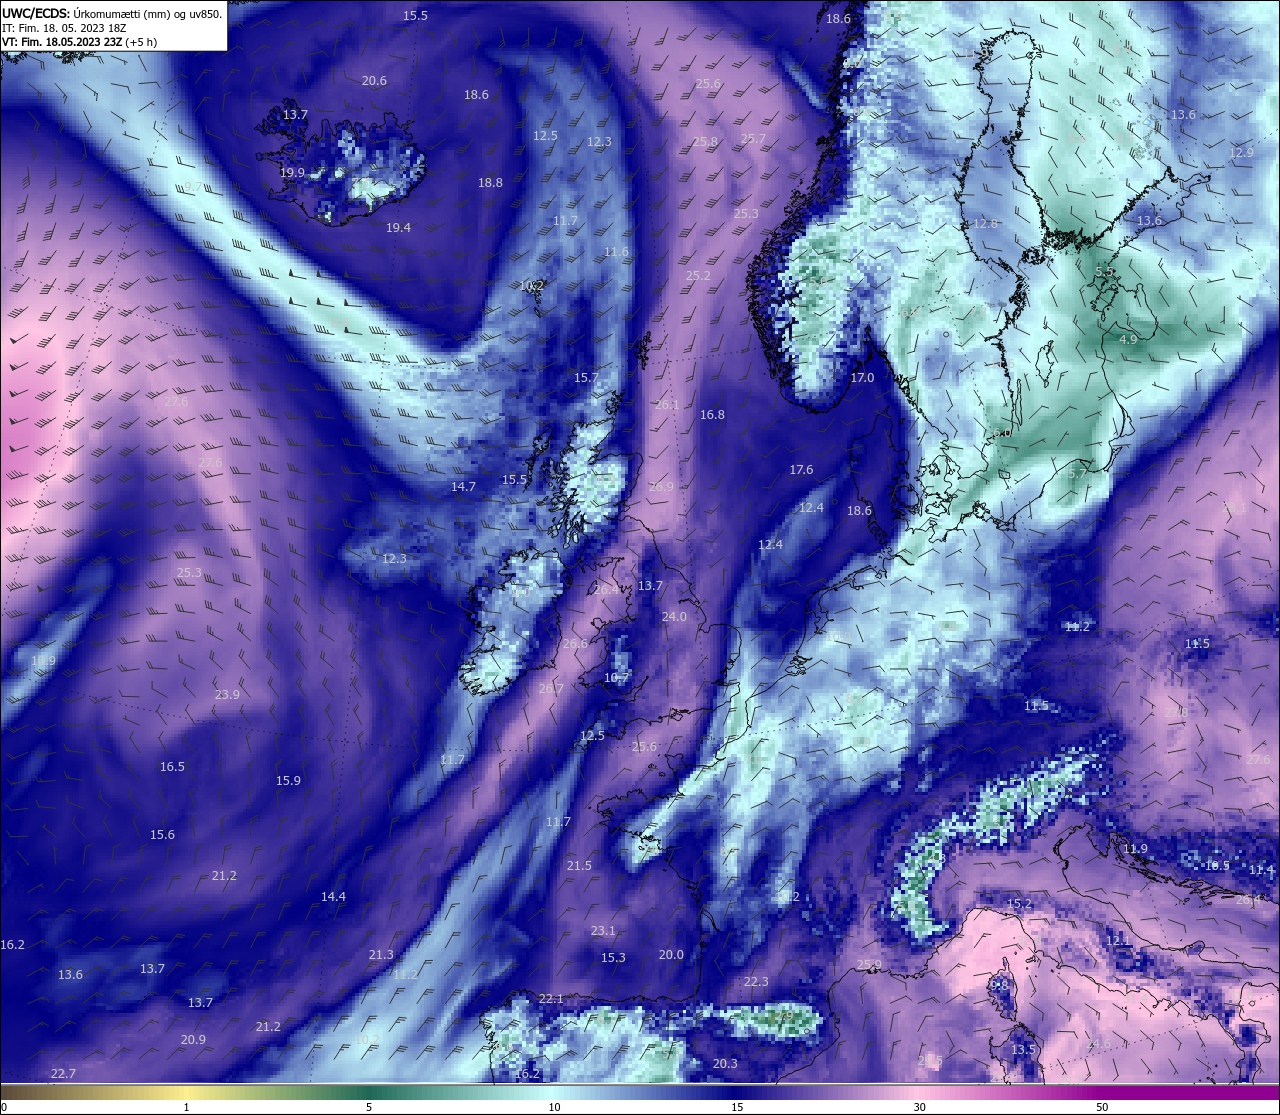The height and width of the screenshot is (1115, 1280).
Task: Click the color scale tick labeled 5
Action: 369,1107
